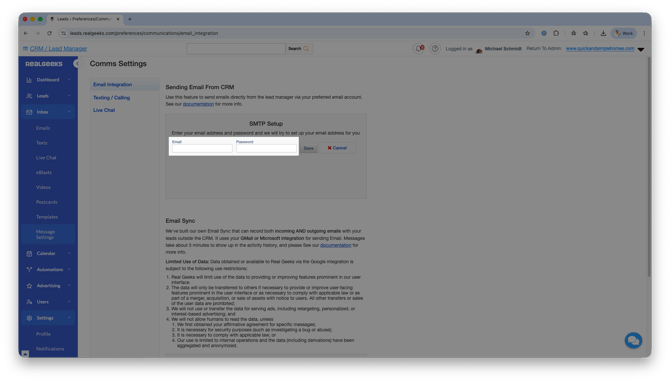The height and width of the screenshot is (382, 670).
Task: Click the site info icon in the address bar
Action: click(x=63, y=33)
